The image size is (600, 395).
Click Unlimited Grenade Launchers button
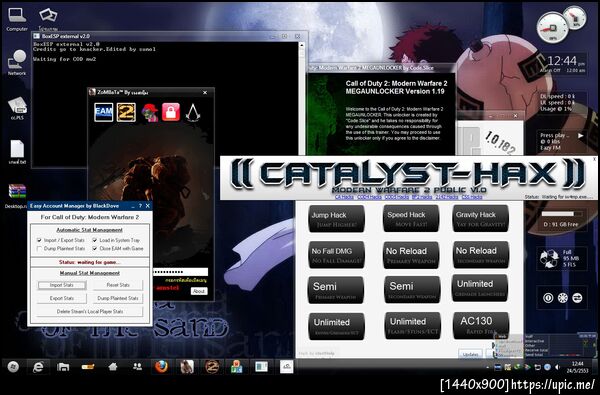point(480,288)
